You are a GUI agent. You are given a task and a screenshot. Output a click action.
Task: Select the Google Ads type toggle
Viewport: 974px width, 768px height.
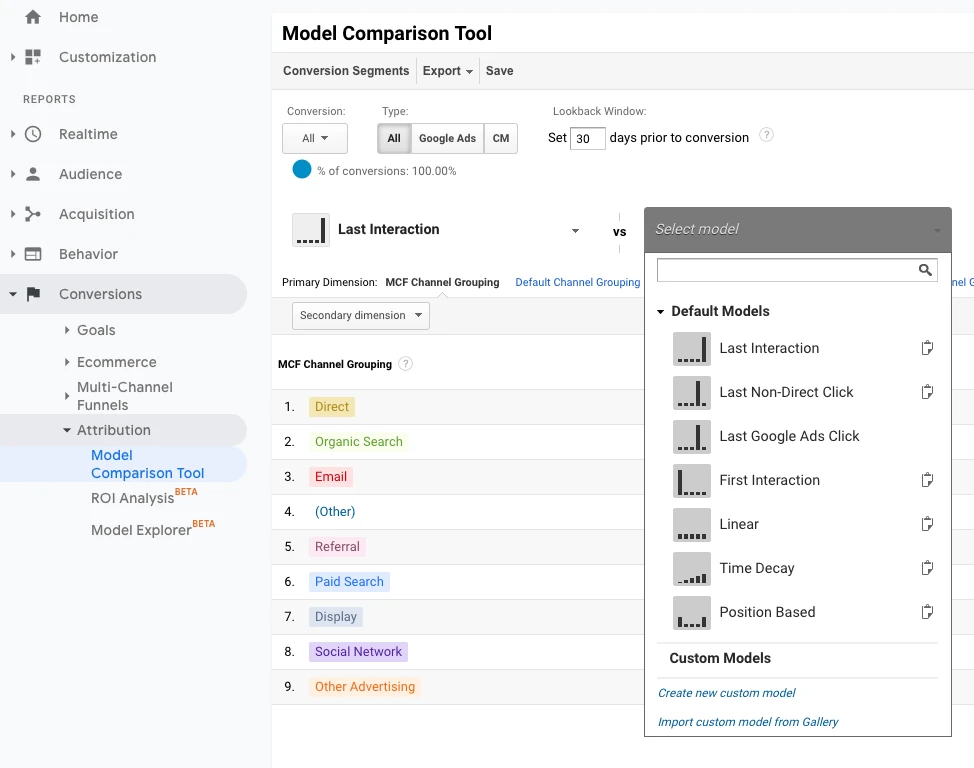pyautogui.click(x=447, y=139)
